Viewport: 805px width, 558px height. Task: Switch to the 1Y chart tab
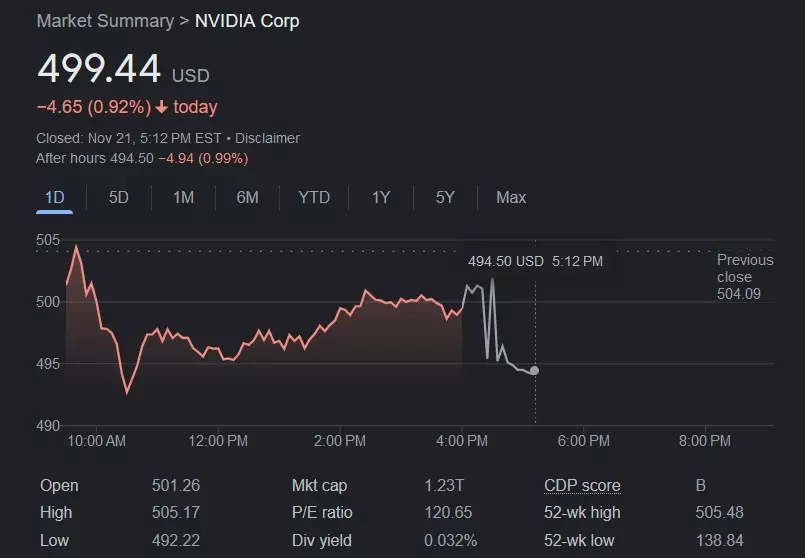click(x=381, y=198)
